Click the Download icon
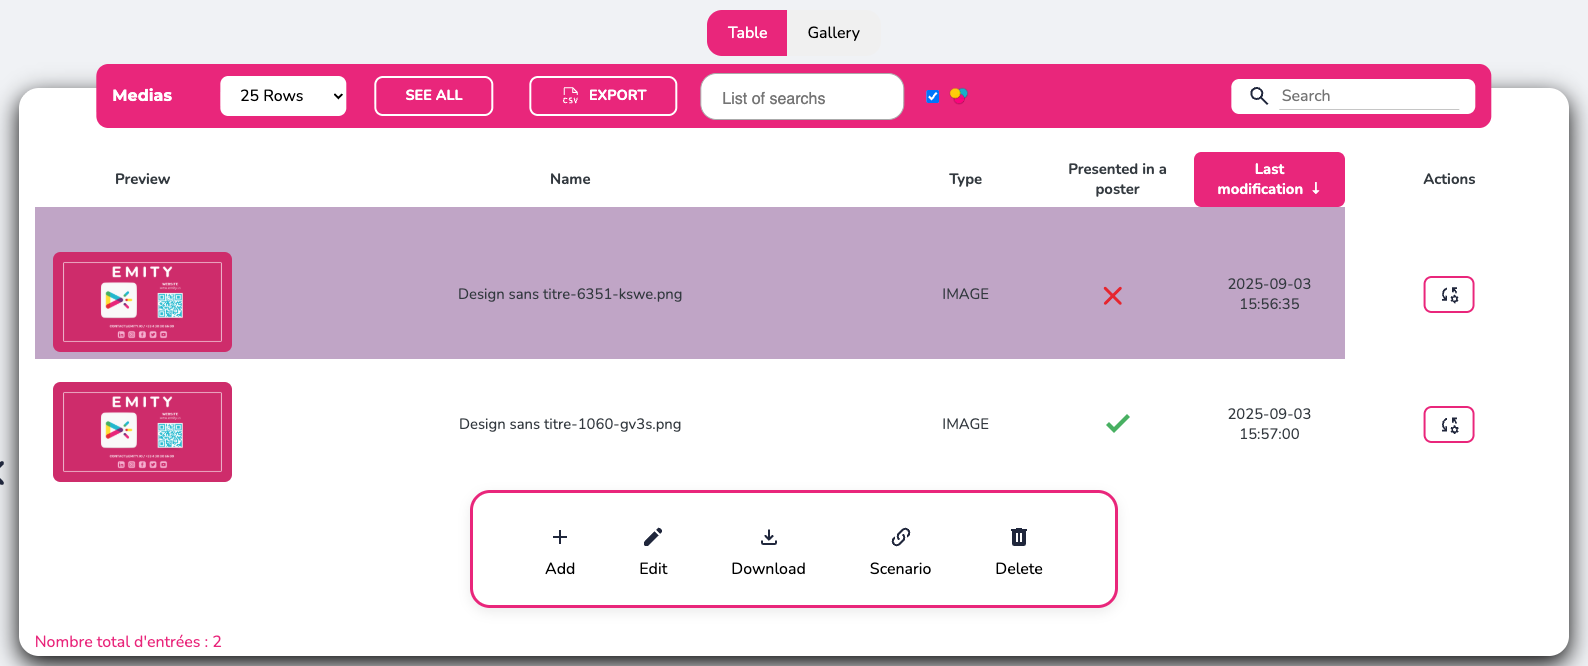The width and height of the screenshot is (1588, 666). 768,538
